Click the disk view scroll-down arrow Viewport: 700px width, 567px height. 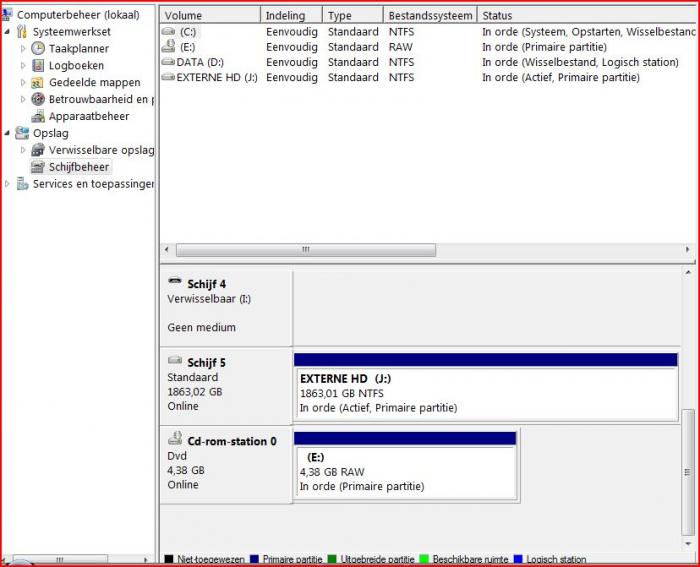tap(688, 543)
